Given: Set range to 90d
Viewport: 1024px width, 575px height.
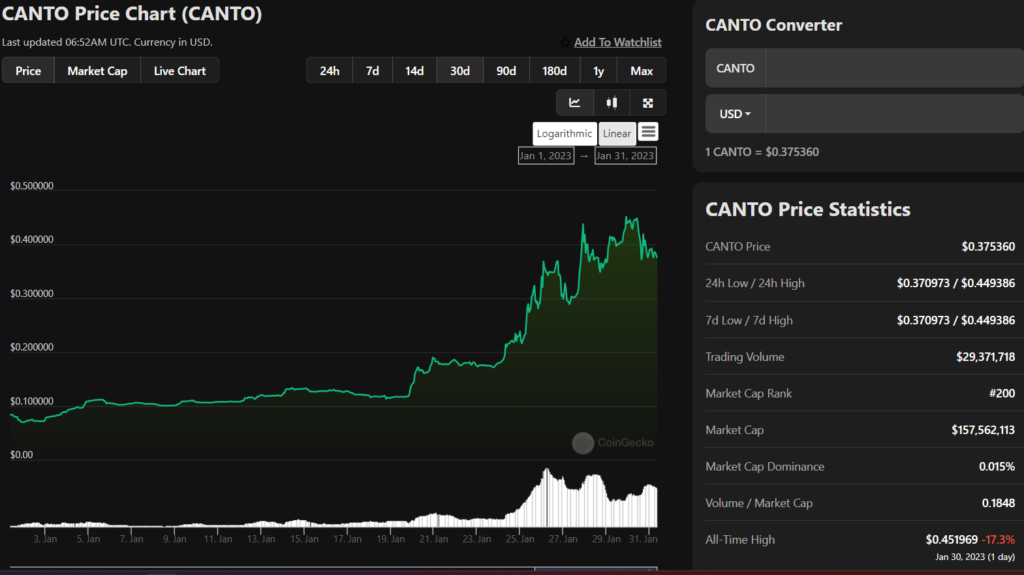Looking at the screenshot, I should click(x=506, y=71).
